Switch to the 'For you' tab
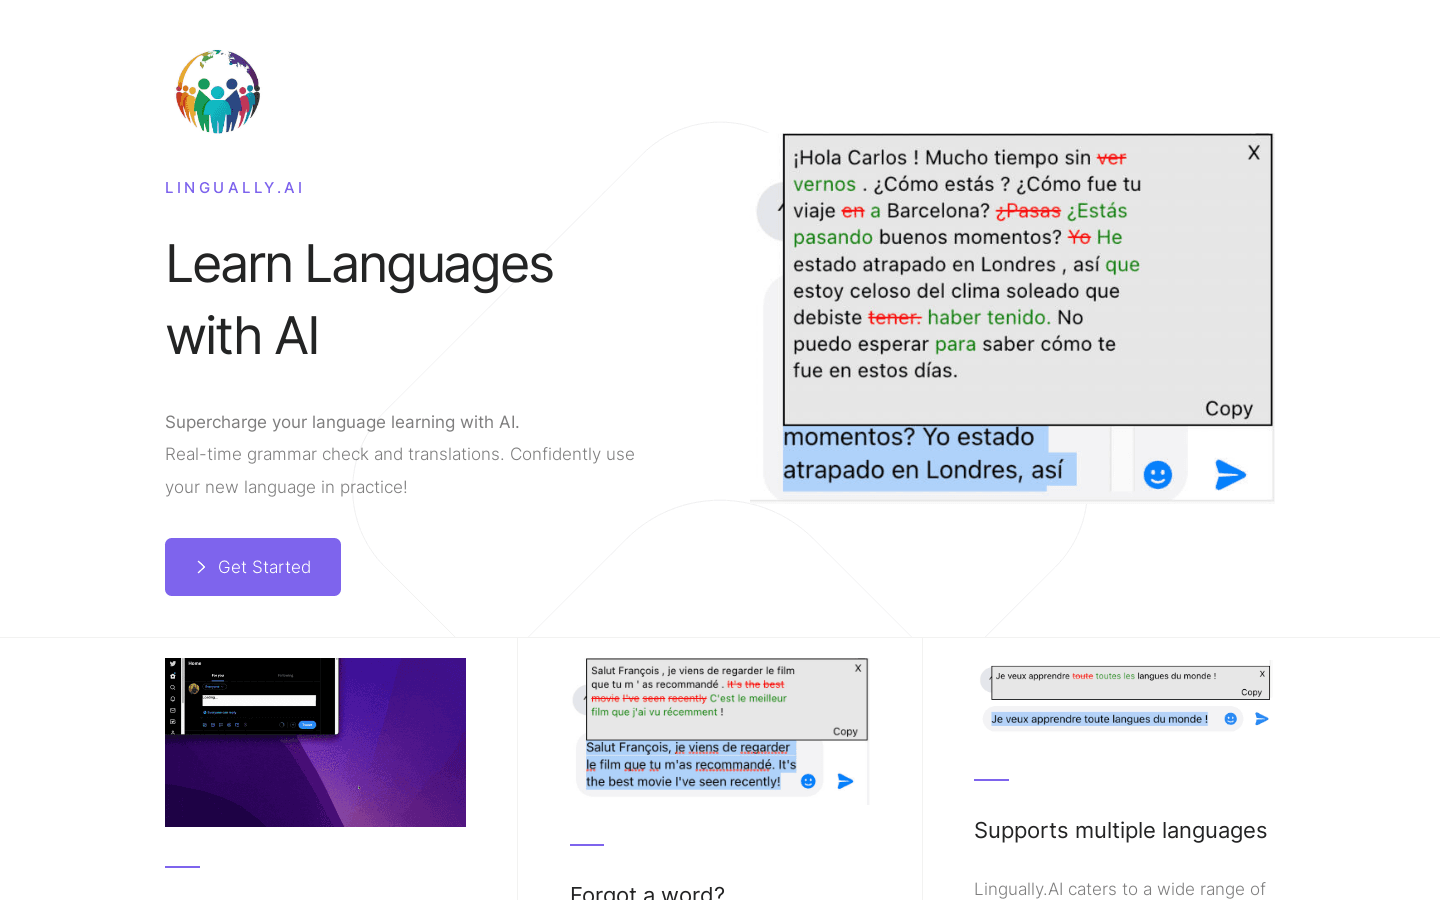Viewport: 1440px width, 900px height. (x=218, y=676)
